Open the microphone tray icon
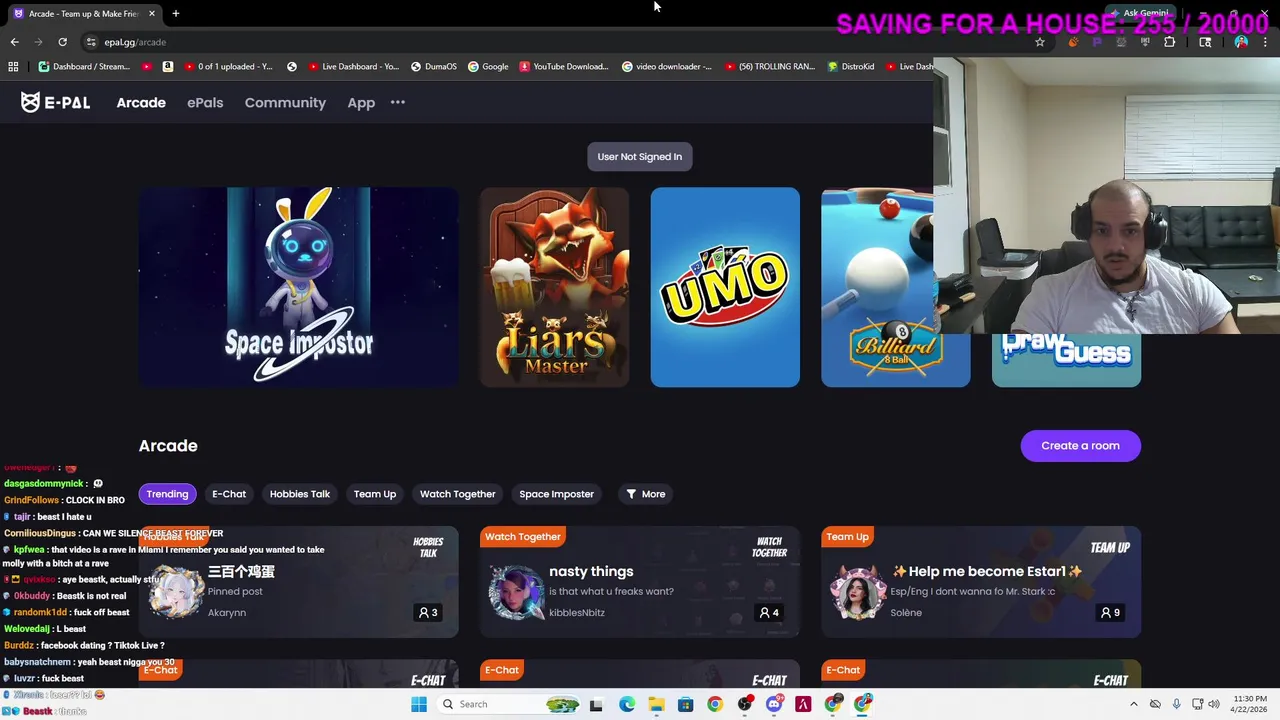 1176,704
